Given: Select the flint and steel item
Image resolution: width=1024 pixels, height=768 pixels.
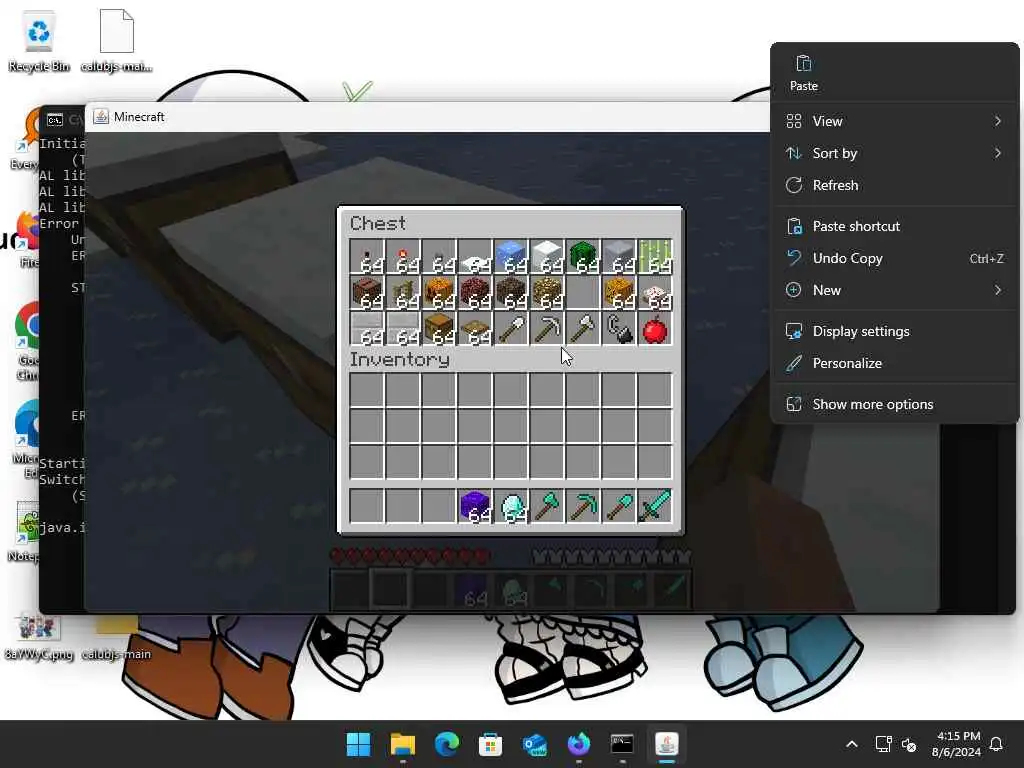Looking at the screenshot, I should coord(618,328).
